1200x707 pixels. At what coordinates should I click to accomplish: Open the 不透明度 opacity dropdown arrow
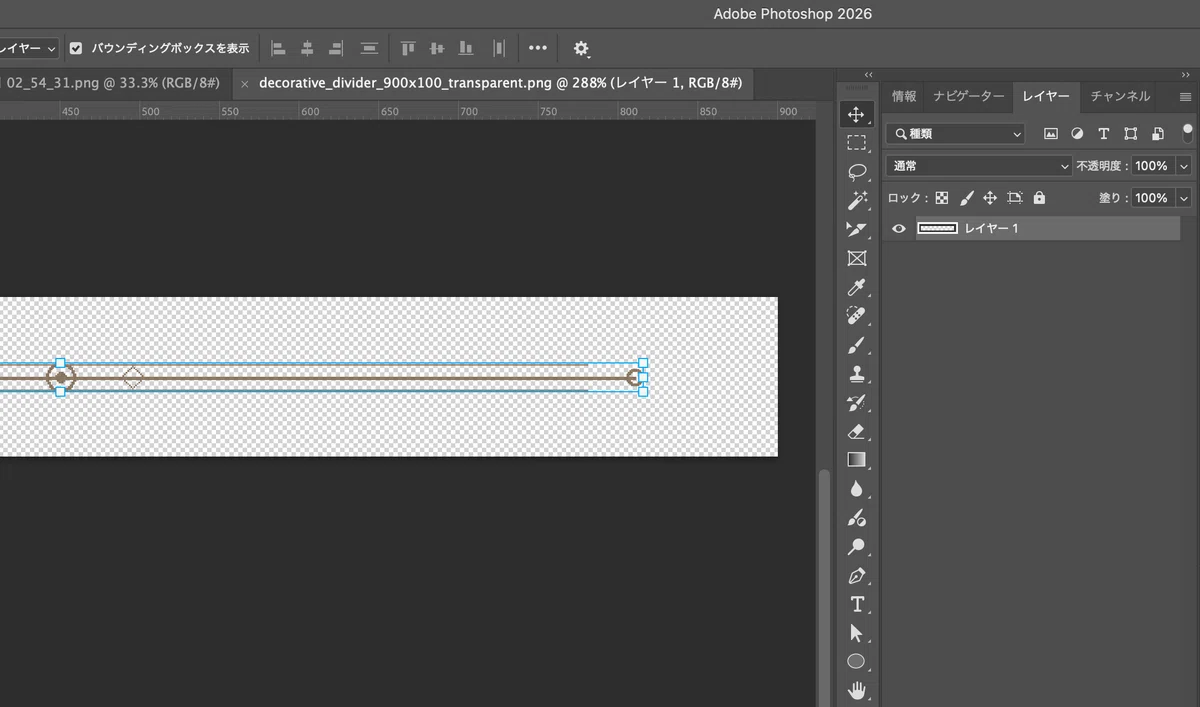[x=1184, y=166]
